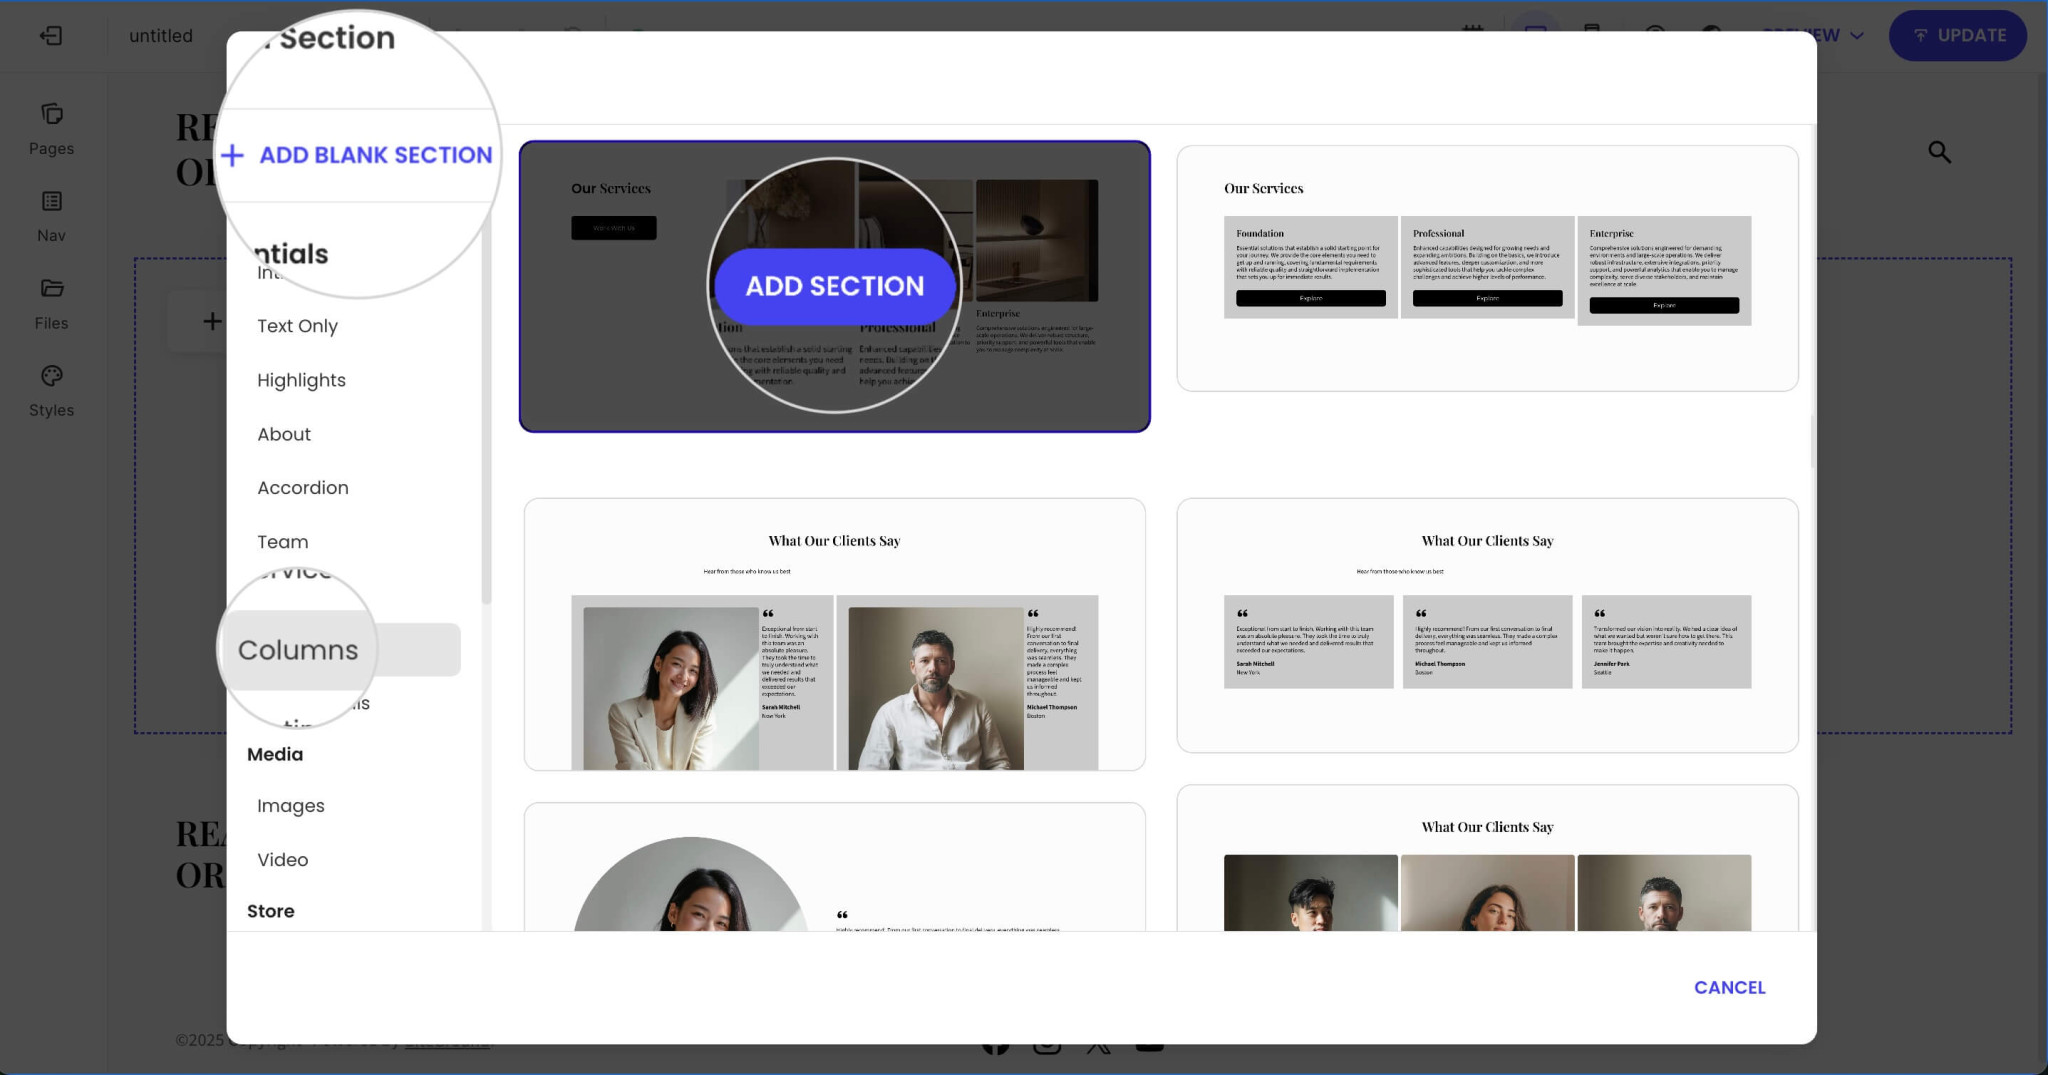Choose the three text quotes testimonial template
The width and height of the screenshot is (2048, 1075).
point(1487,625)
